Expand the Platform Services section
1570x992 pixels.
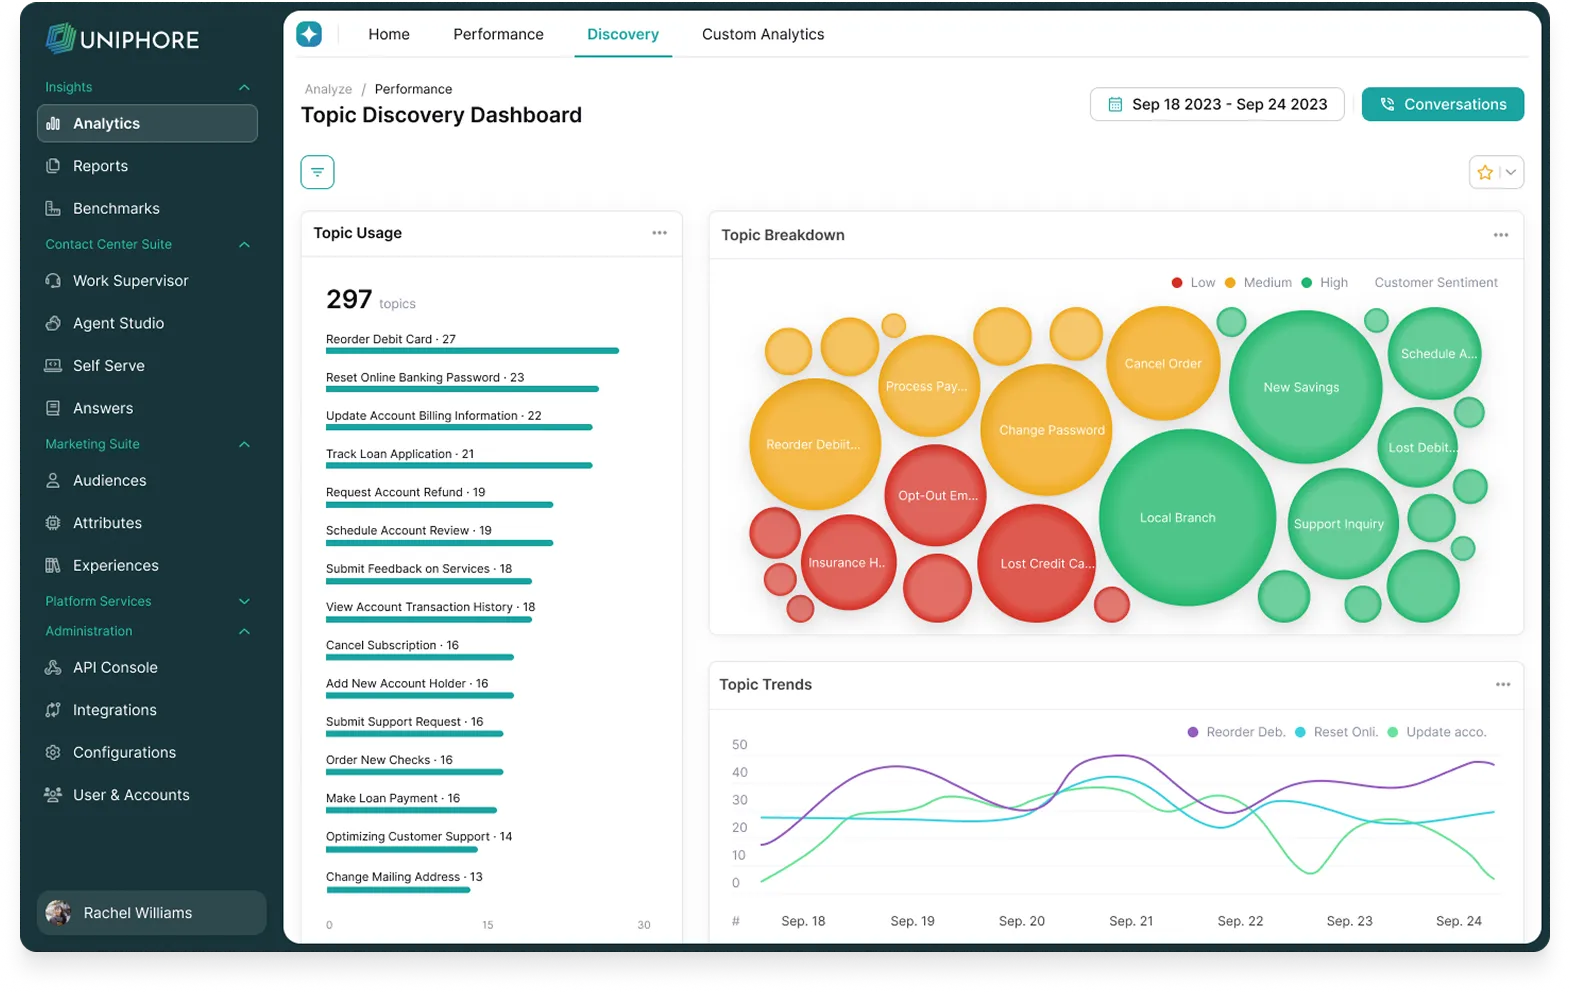click(x=244, y=602)
